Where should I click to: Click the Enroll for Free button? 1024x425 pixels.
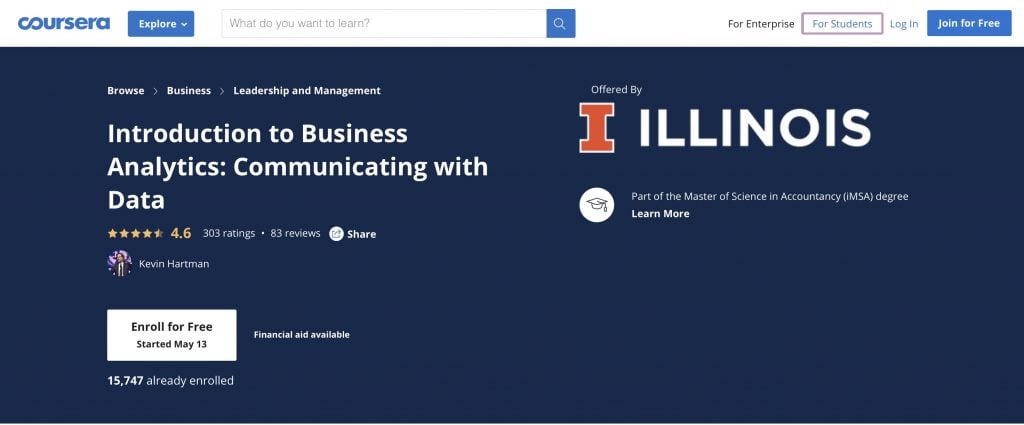172,335
